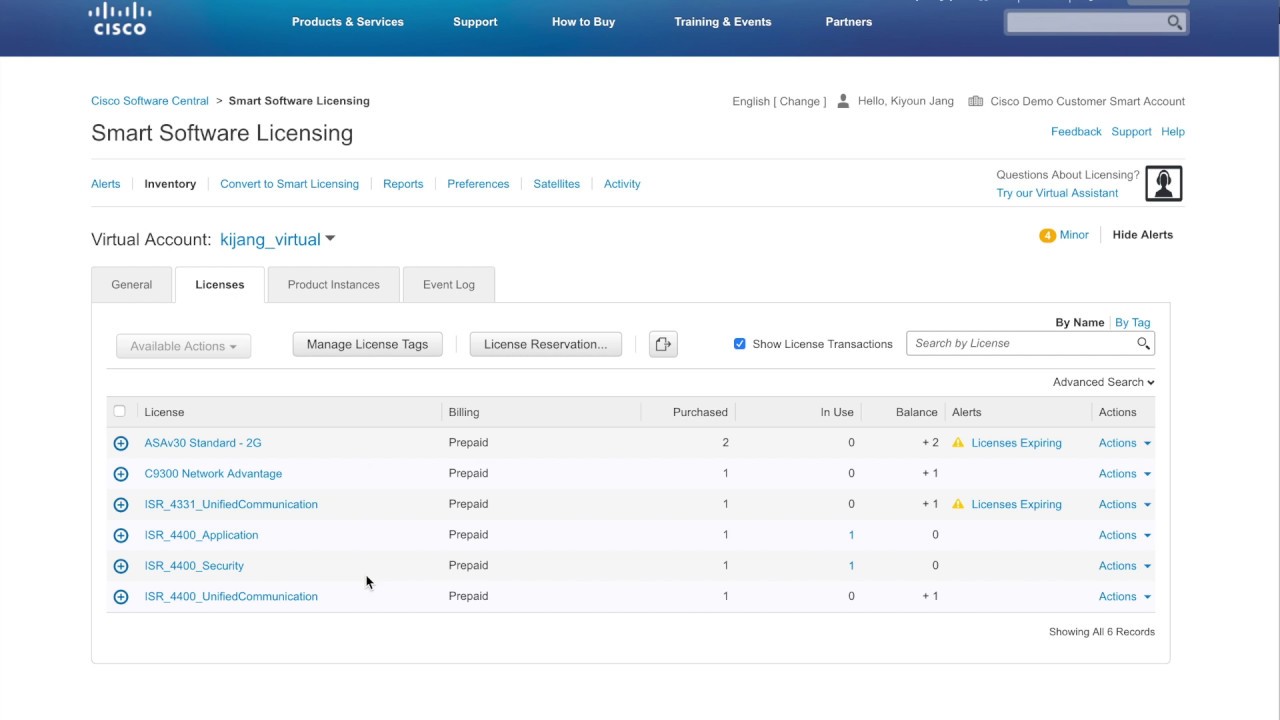The image size is (1280, 720).
Task: Open Actions menu for C9300 Network Advantage
Action: point(1125,474)
